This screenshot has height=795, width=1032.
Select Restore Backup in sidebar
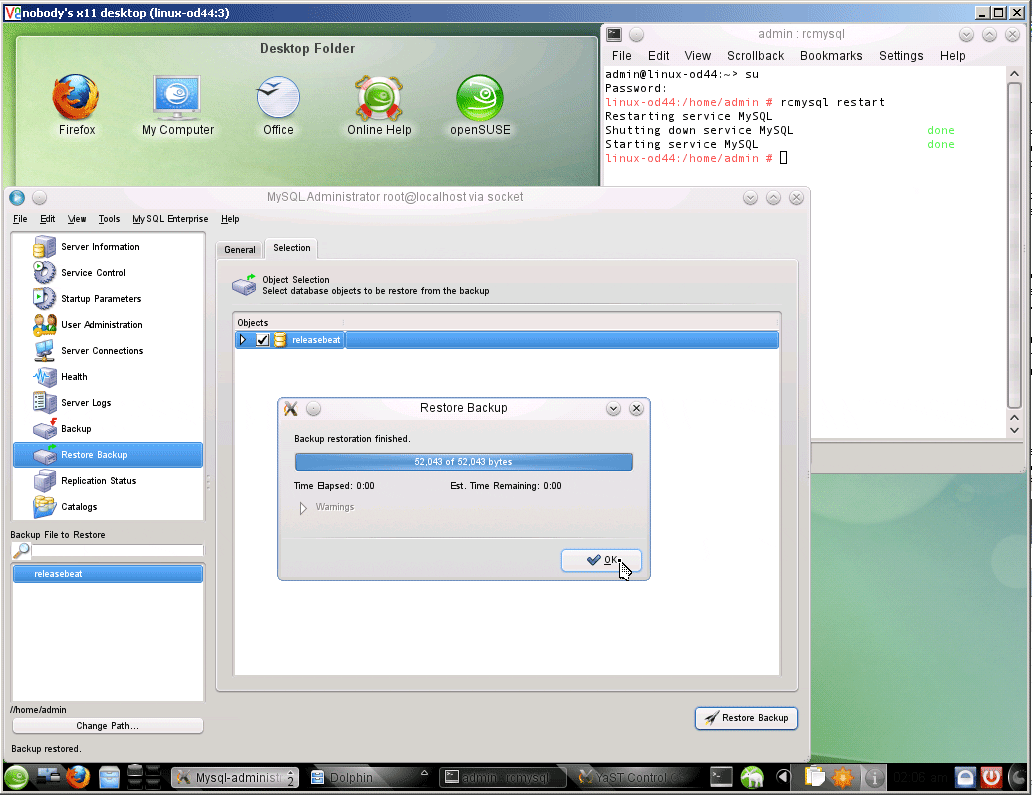(x=108, y=455)
